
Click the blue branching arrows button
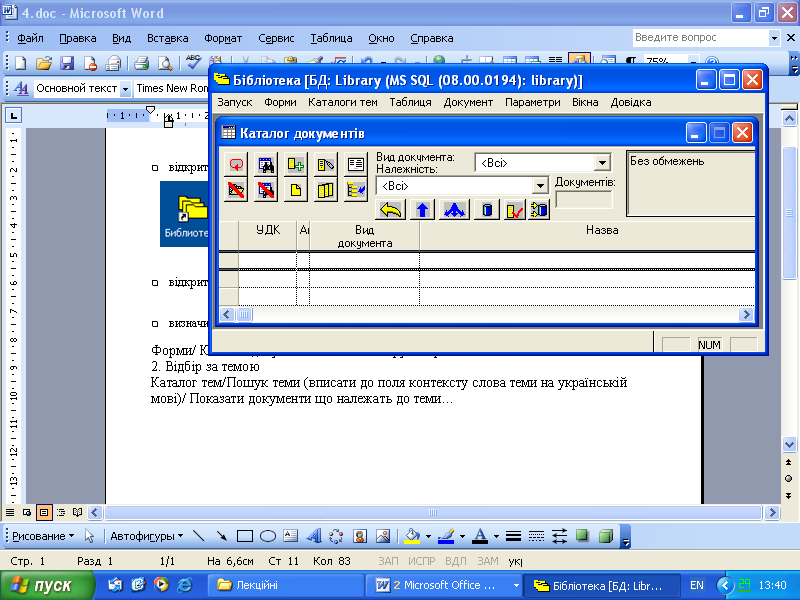point(454,210)
